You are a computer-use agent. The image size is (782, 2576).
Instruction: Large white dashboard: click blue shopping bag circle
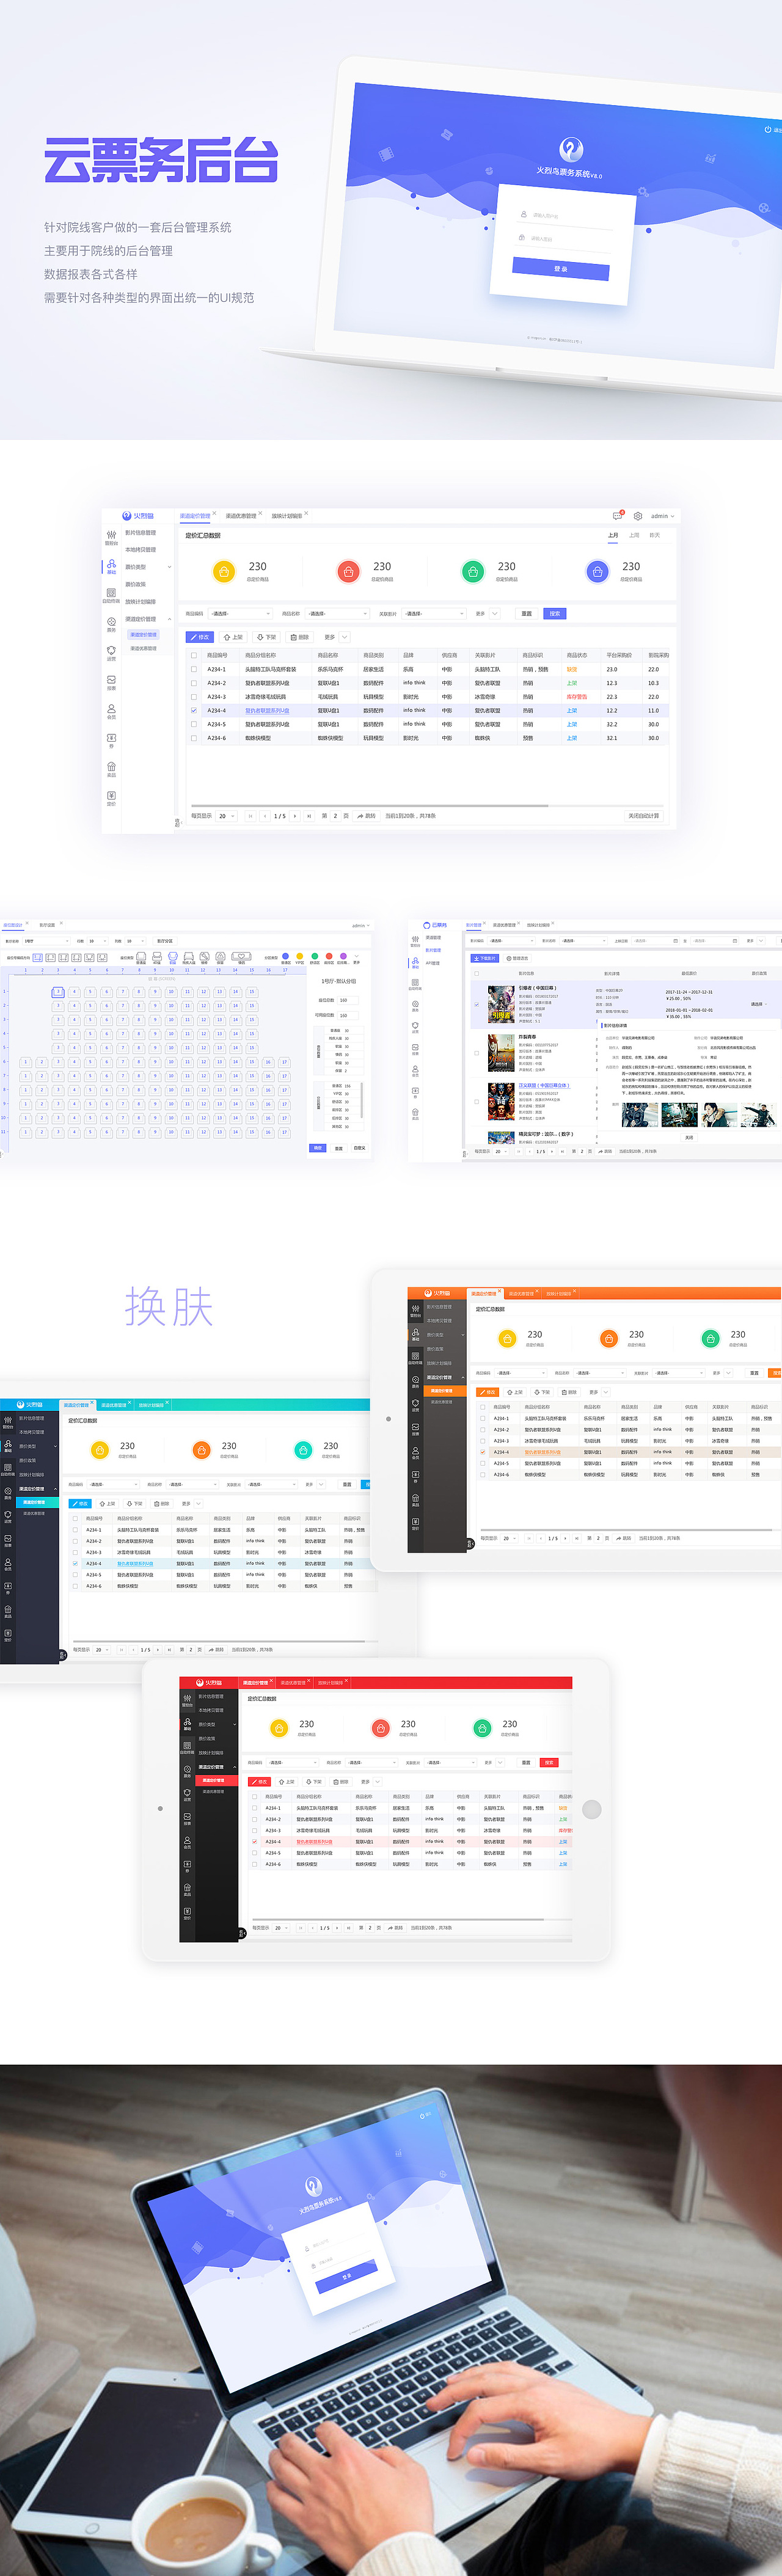coord(597,571)
